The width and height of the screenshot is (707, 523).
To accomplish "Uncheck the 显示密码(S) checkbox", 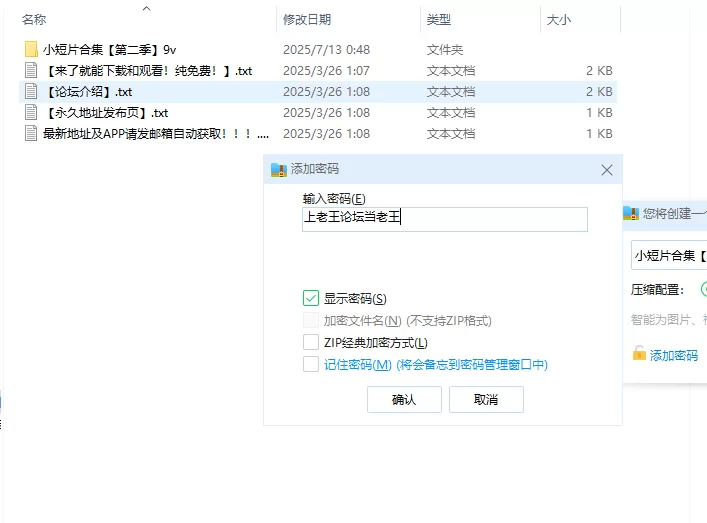I will pos(311,298).
